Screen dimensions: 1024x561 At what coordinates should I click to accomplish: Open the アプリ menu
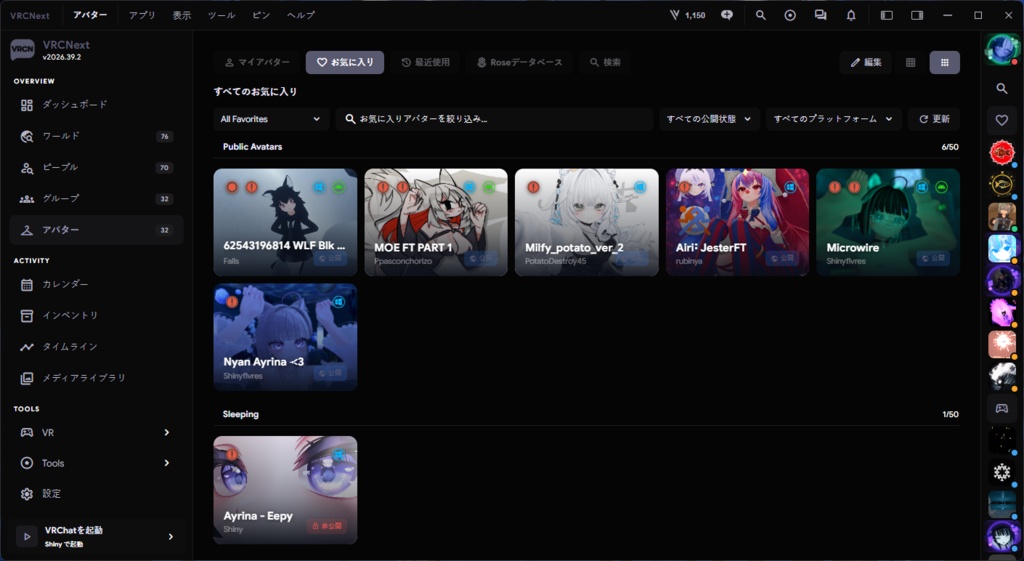tap(142, 15)
